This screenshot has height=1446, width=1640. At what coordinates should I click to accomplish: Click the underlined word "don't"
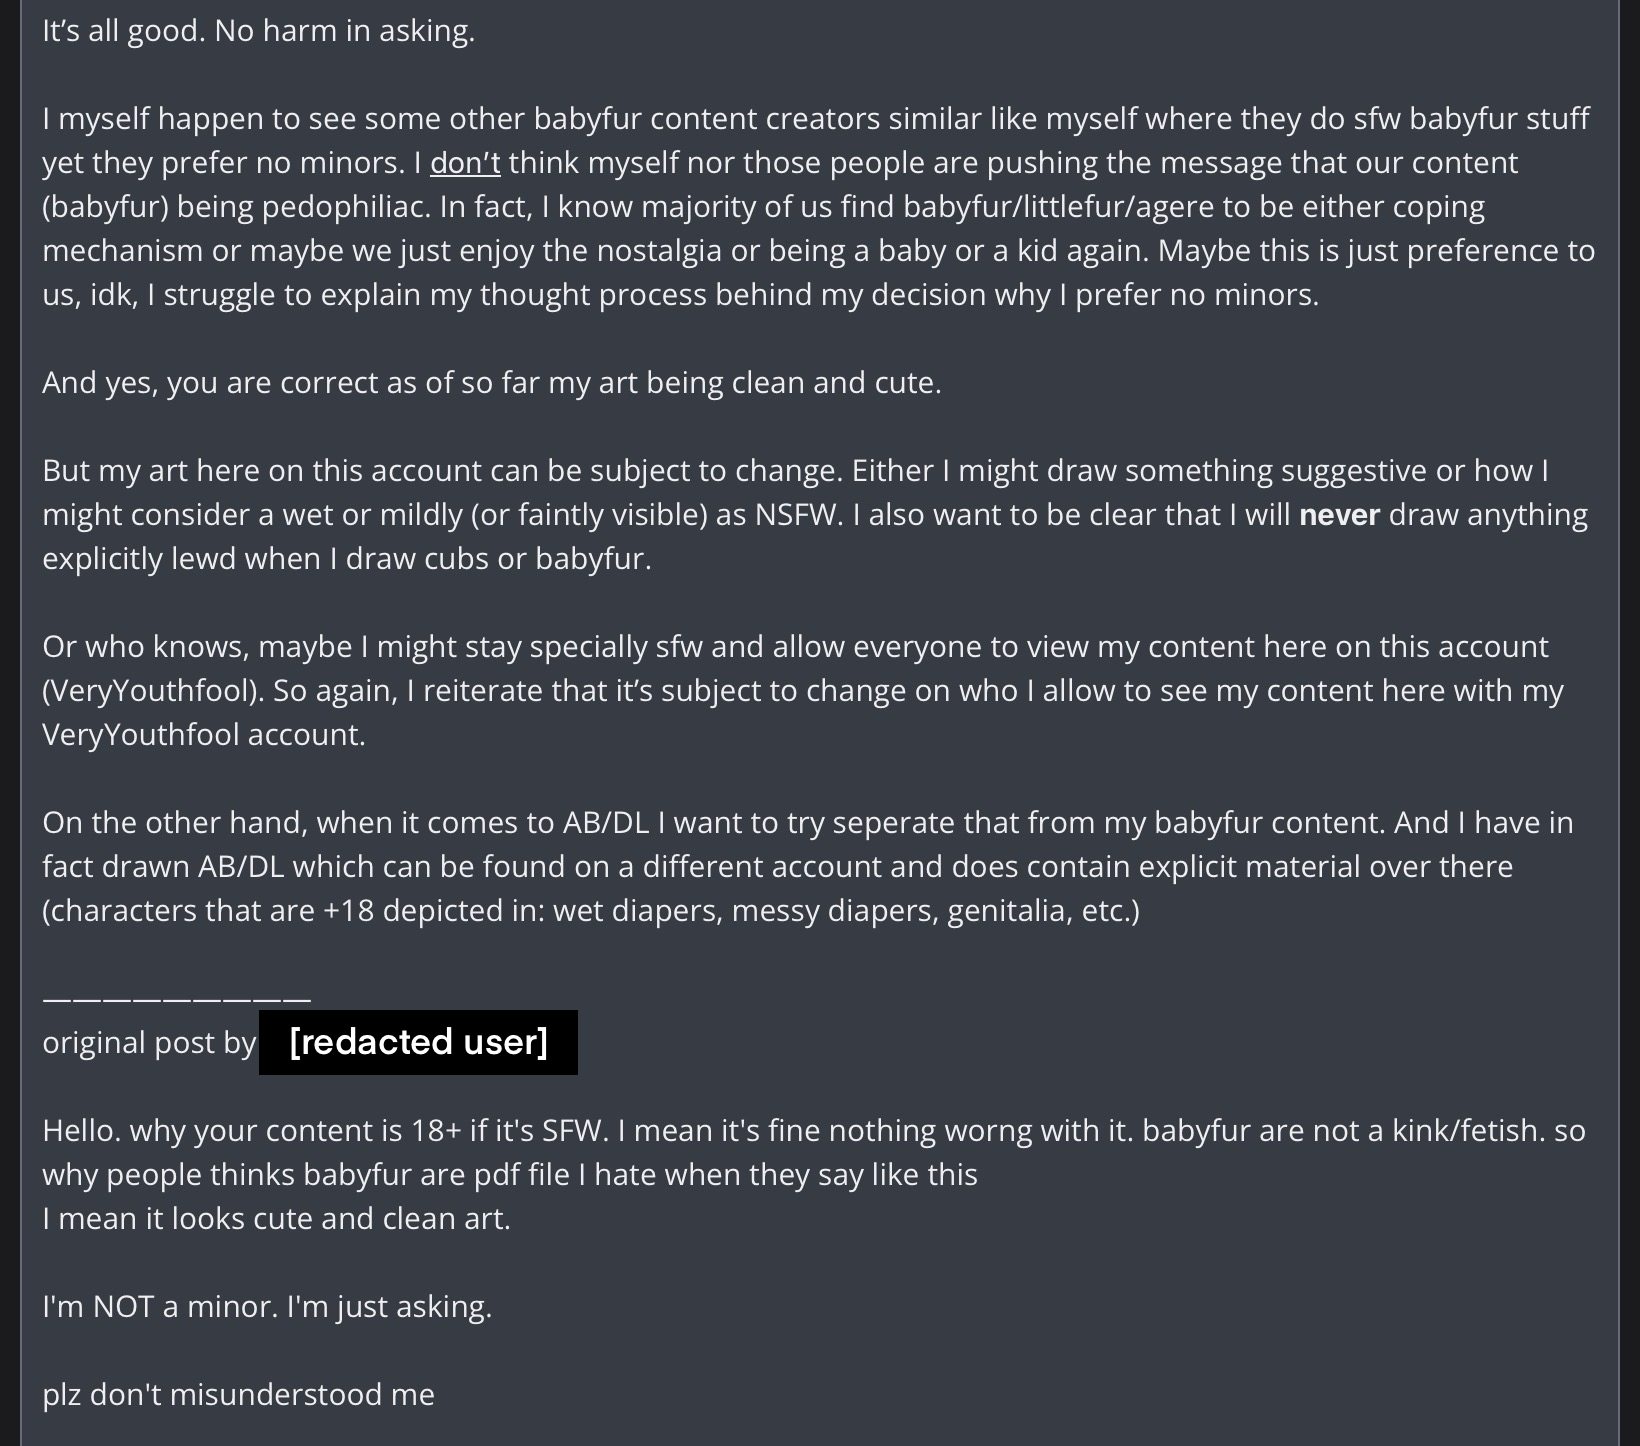pos(465,163)
